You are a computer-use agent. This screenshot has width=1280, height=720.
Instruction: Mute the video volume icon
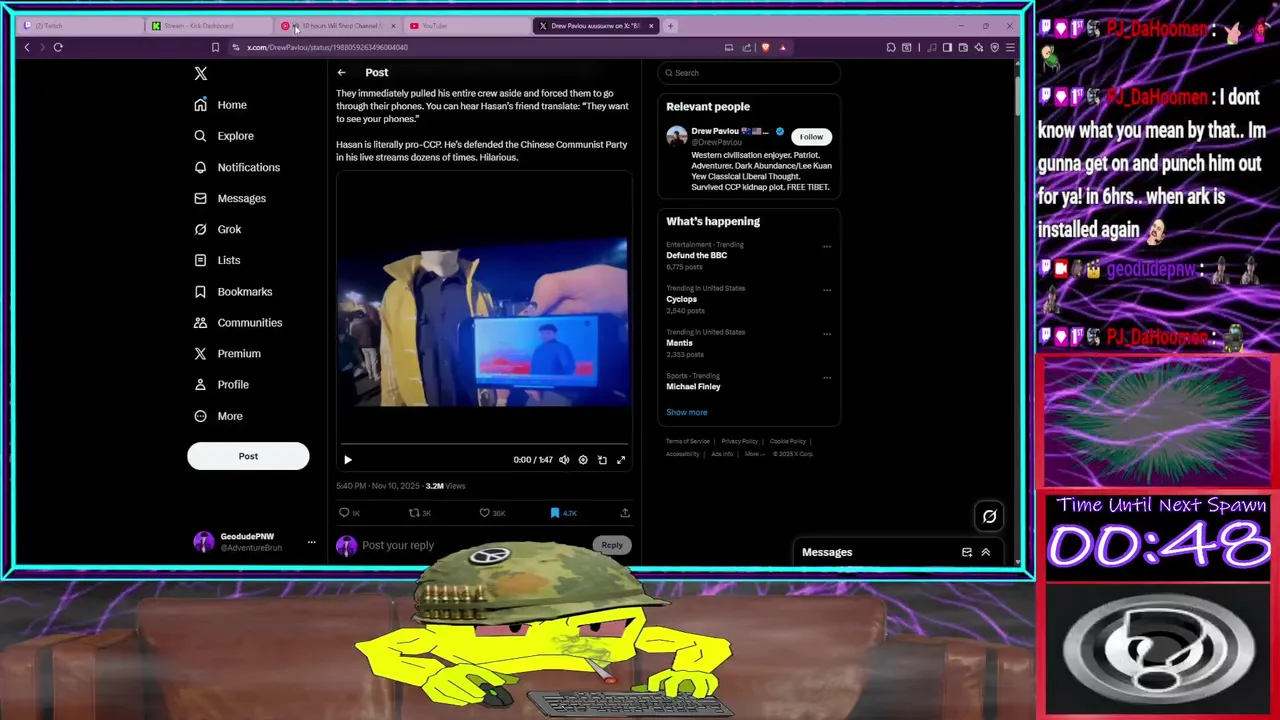pos(564,460)
